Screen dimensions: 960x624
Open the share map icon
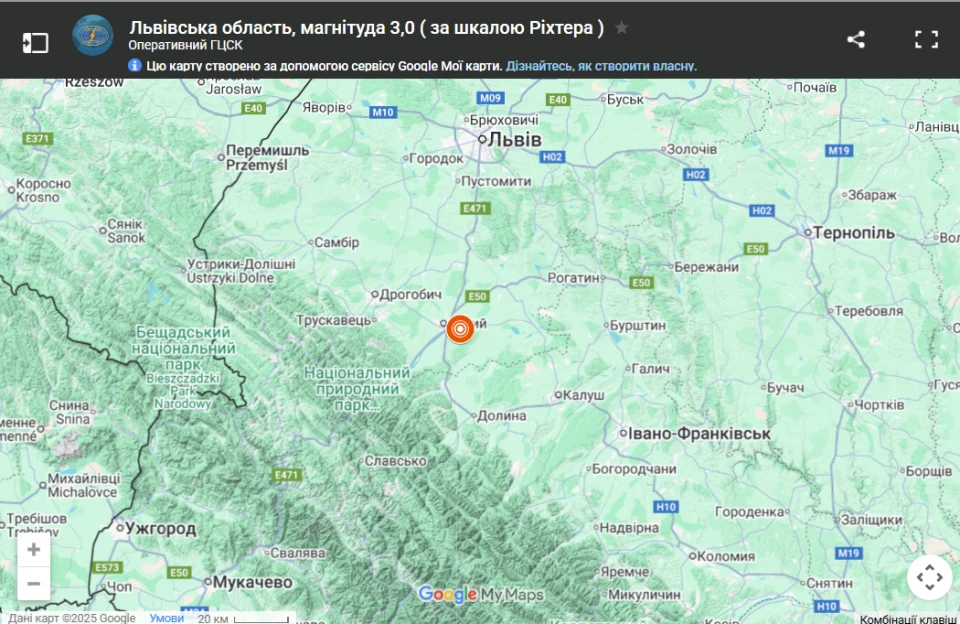click(855, 39)
